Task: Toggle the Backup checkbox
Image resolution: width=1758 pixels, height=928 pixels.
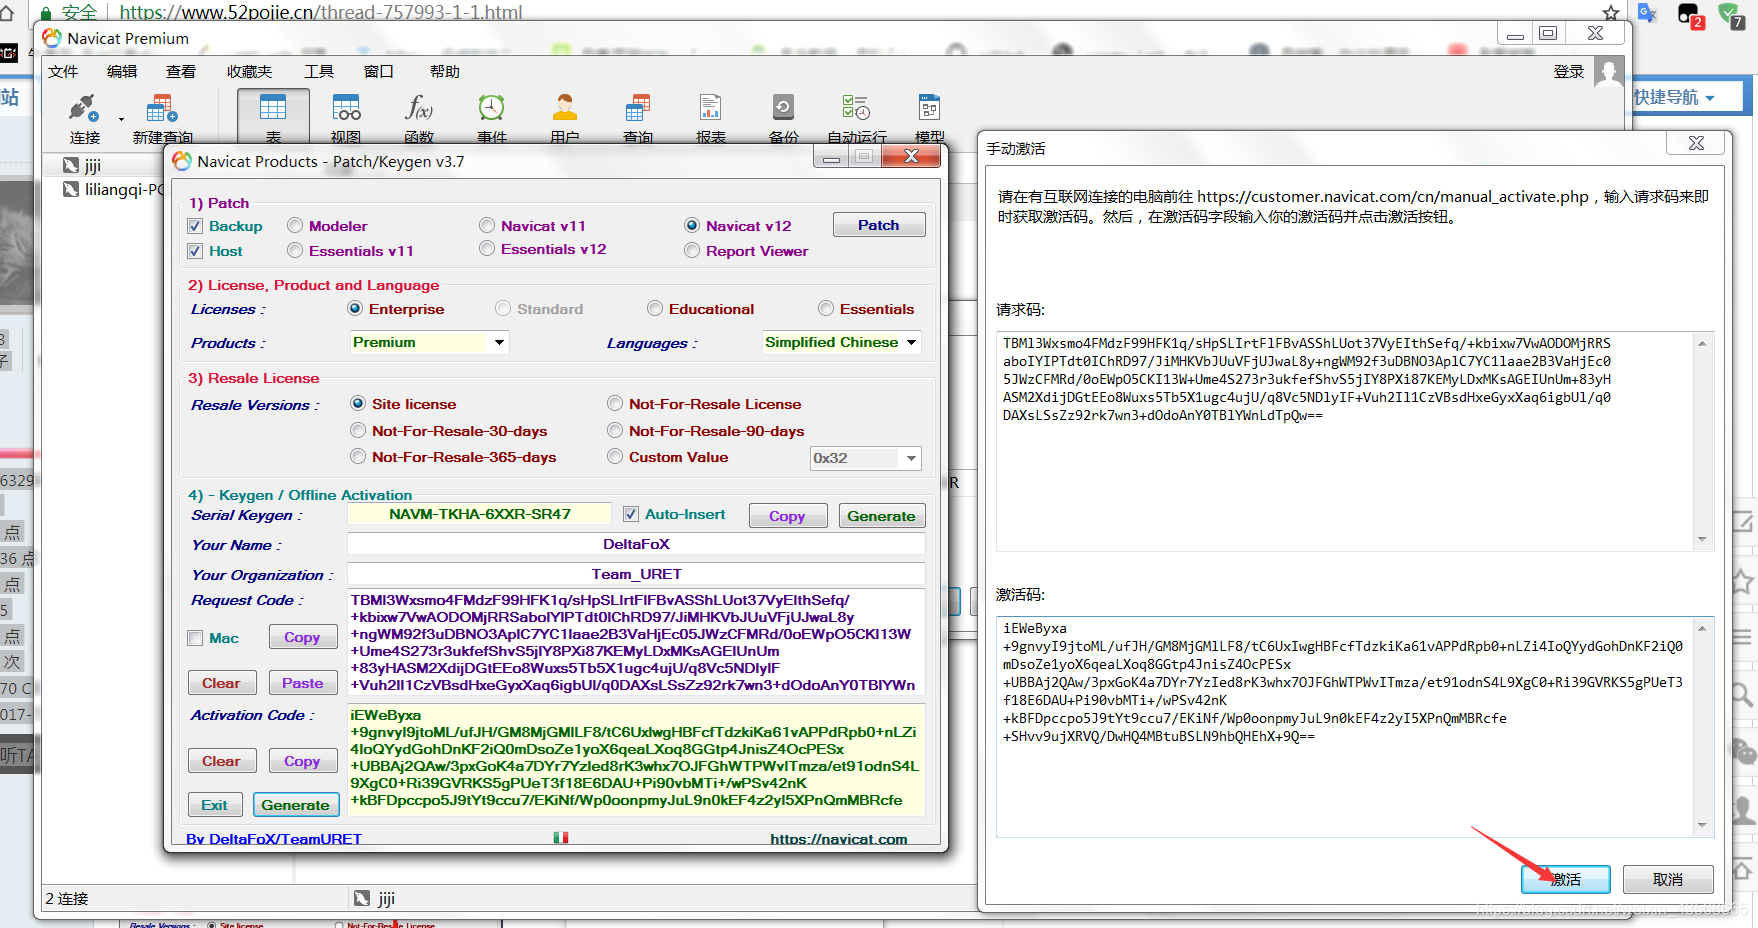Action: (x=196, y=226)
